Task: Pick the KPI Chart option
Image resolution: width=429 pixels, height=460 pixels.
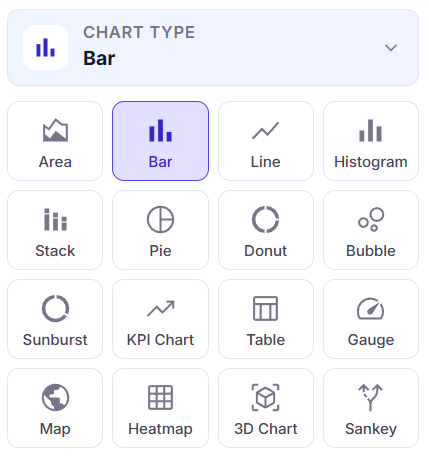Action: point(160,319)
